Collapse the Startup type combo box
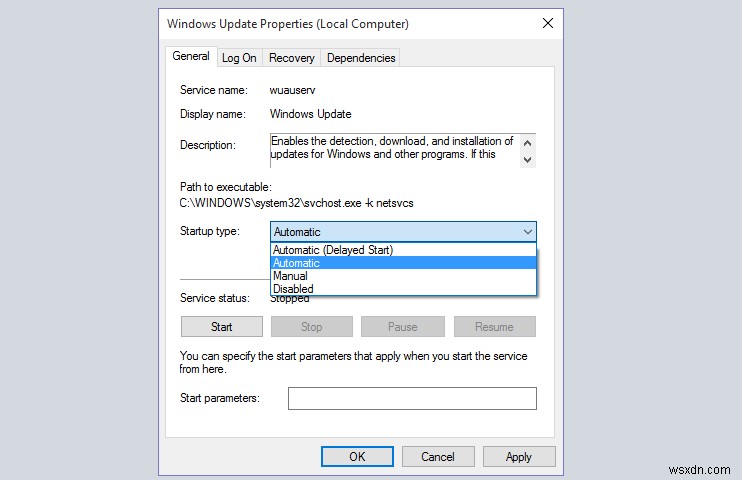The width and height of the screenshot is (742, 480). 528,231
